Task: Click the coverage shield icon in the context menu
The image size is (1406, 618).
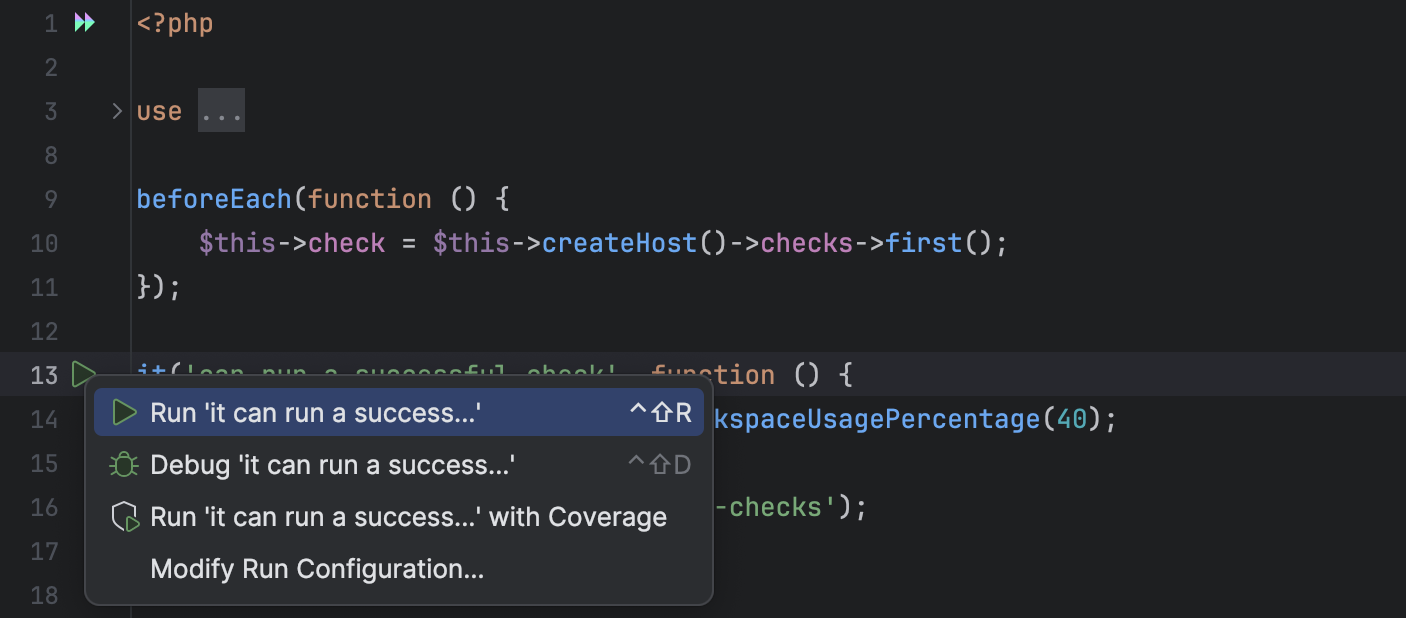Action: pos(124,516)
